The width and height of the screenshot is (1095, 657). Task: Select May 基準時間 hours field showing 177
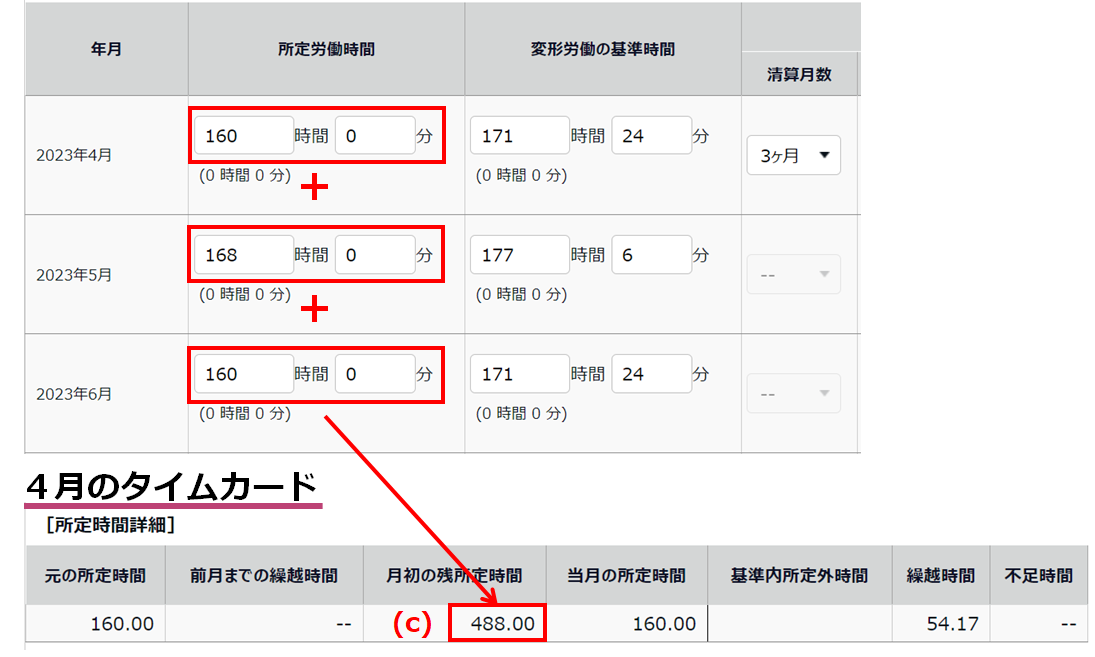pos(520,255)
